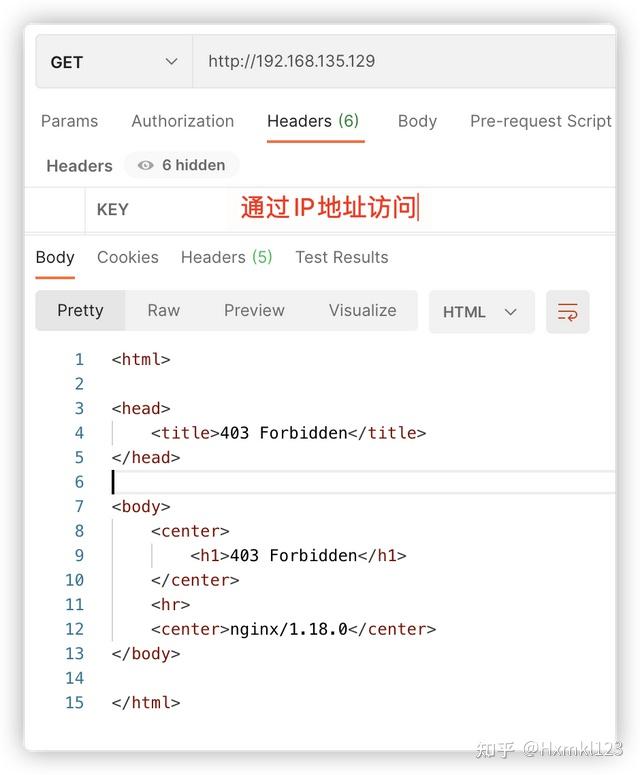Switch to the response Cookies tab
This screenshot has height=775, width=640.
click(x=128, y=257)
